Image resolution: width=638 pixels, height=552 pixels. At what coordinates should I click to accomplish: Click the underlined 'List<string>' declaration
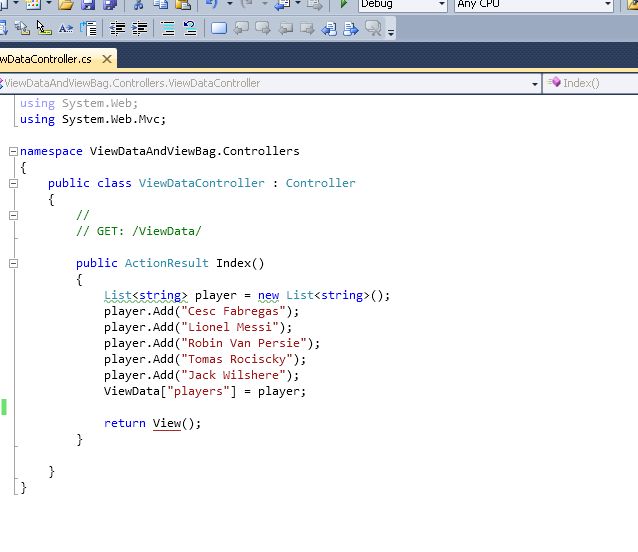[146, 295]
